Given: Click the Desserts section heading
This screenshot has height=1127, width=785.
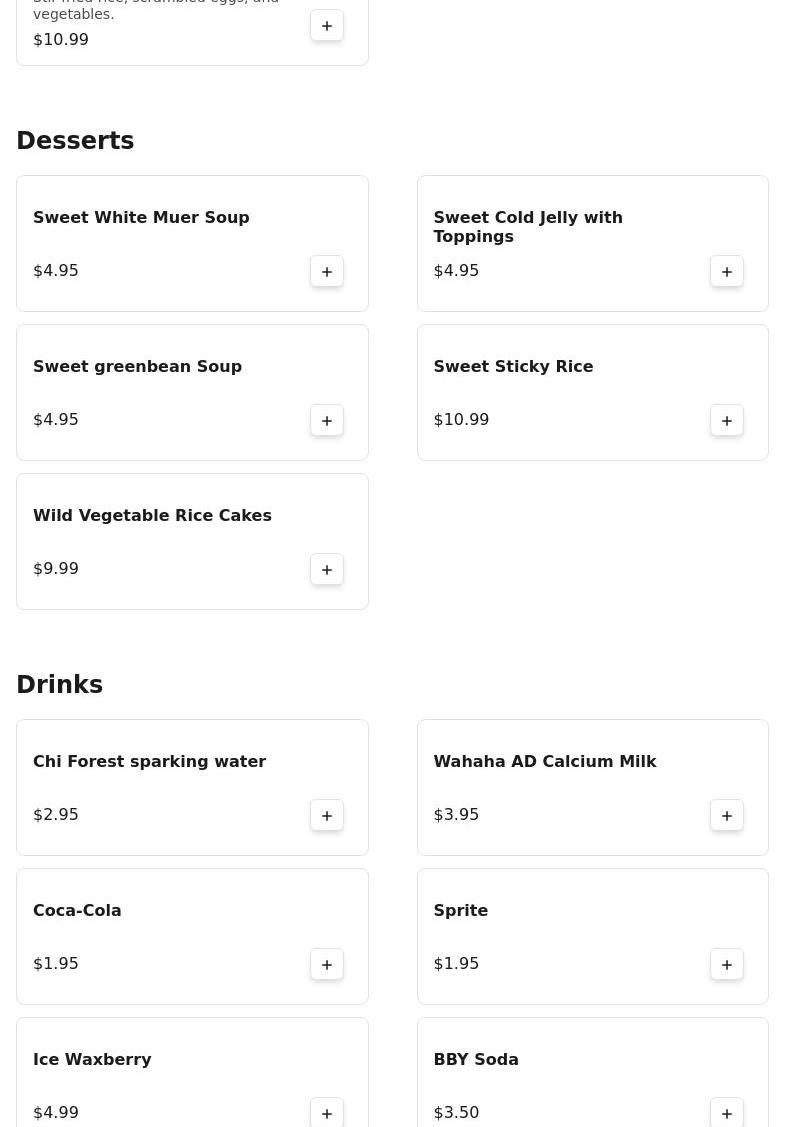Looking at the screenshot, I should 75,141.
